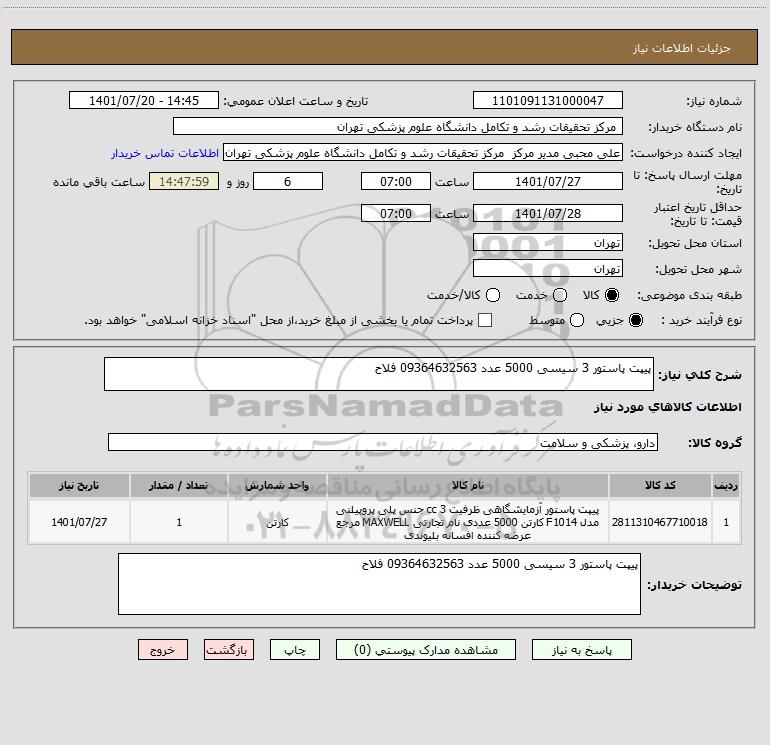Click the ردیف column header
Viewport: 770px width, 745px height.
coord(726,485)
